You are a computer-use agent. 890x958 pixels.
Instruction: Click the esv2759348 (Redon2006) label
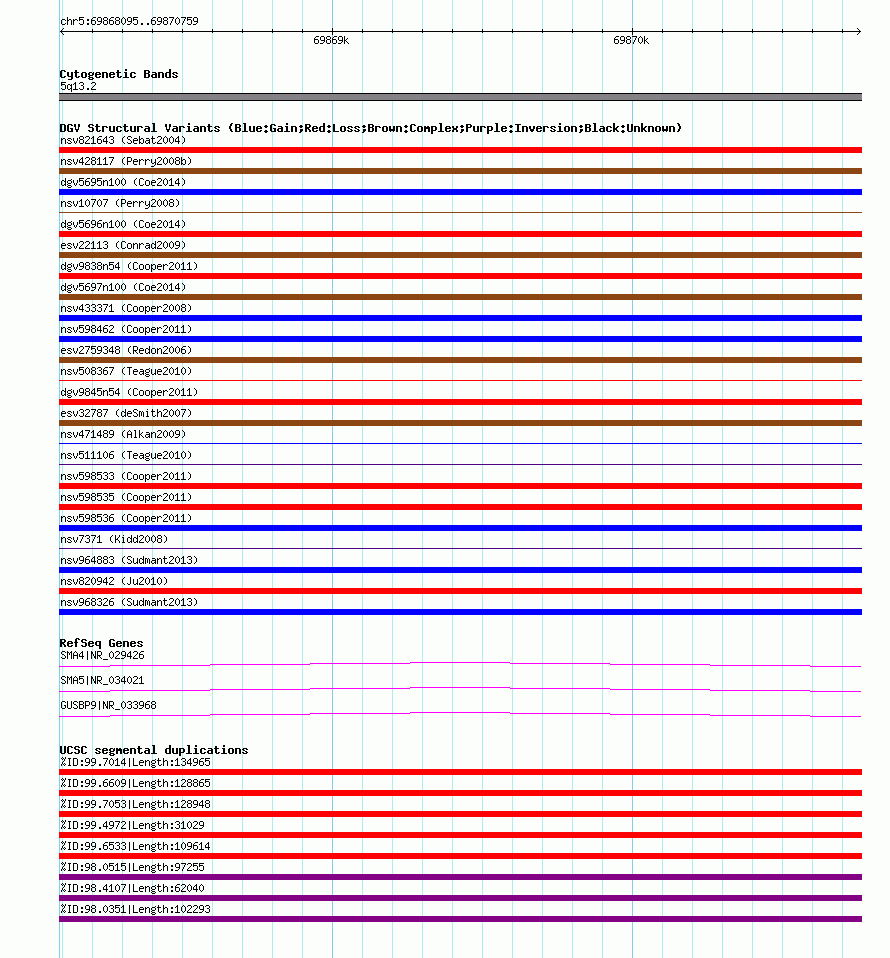(x=126, y=350)
